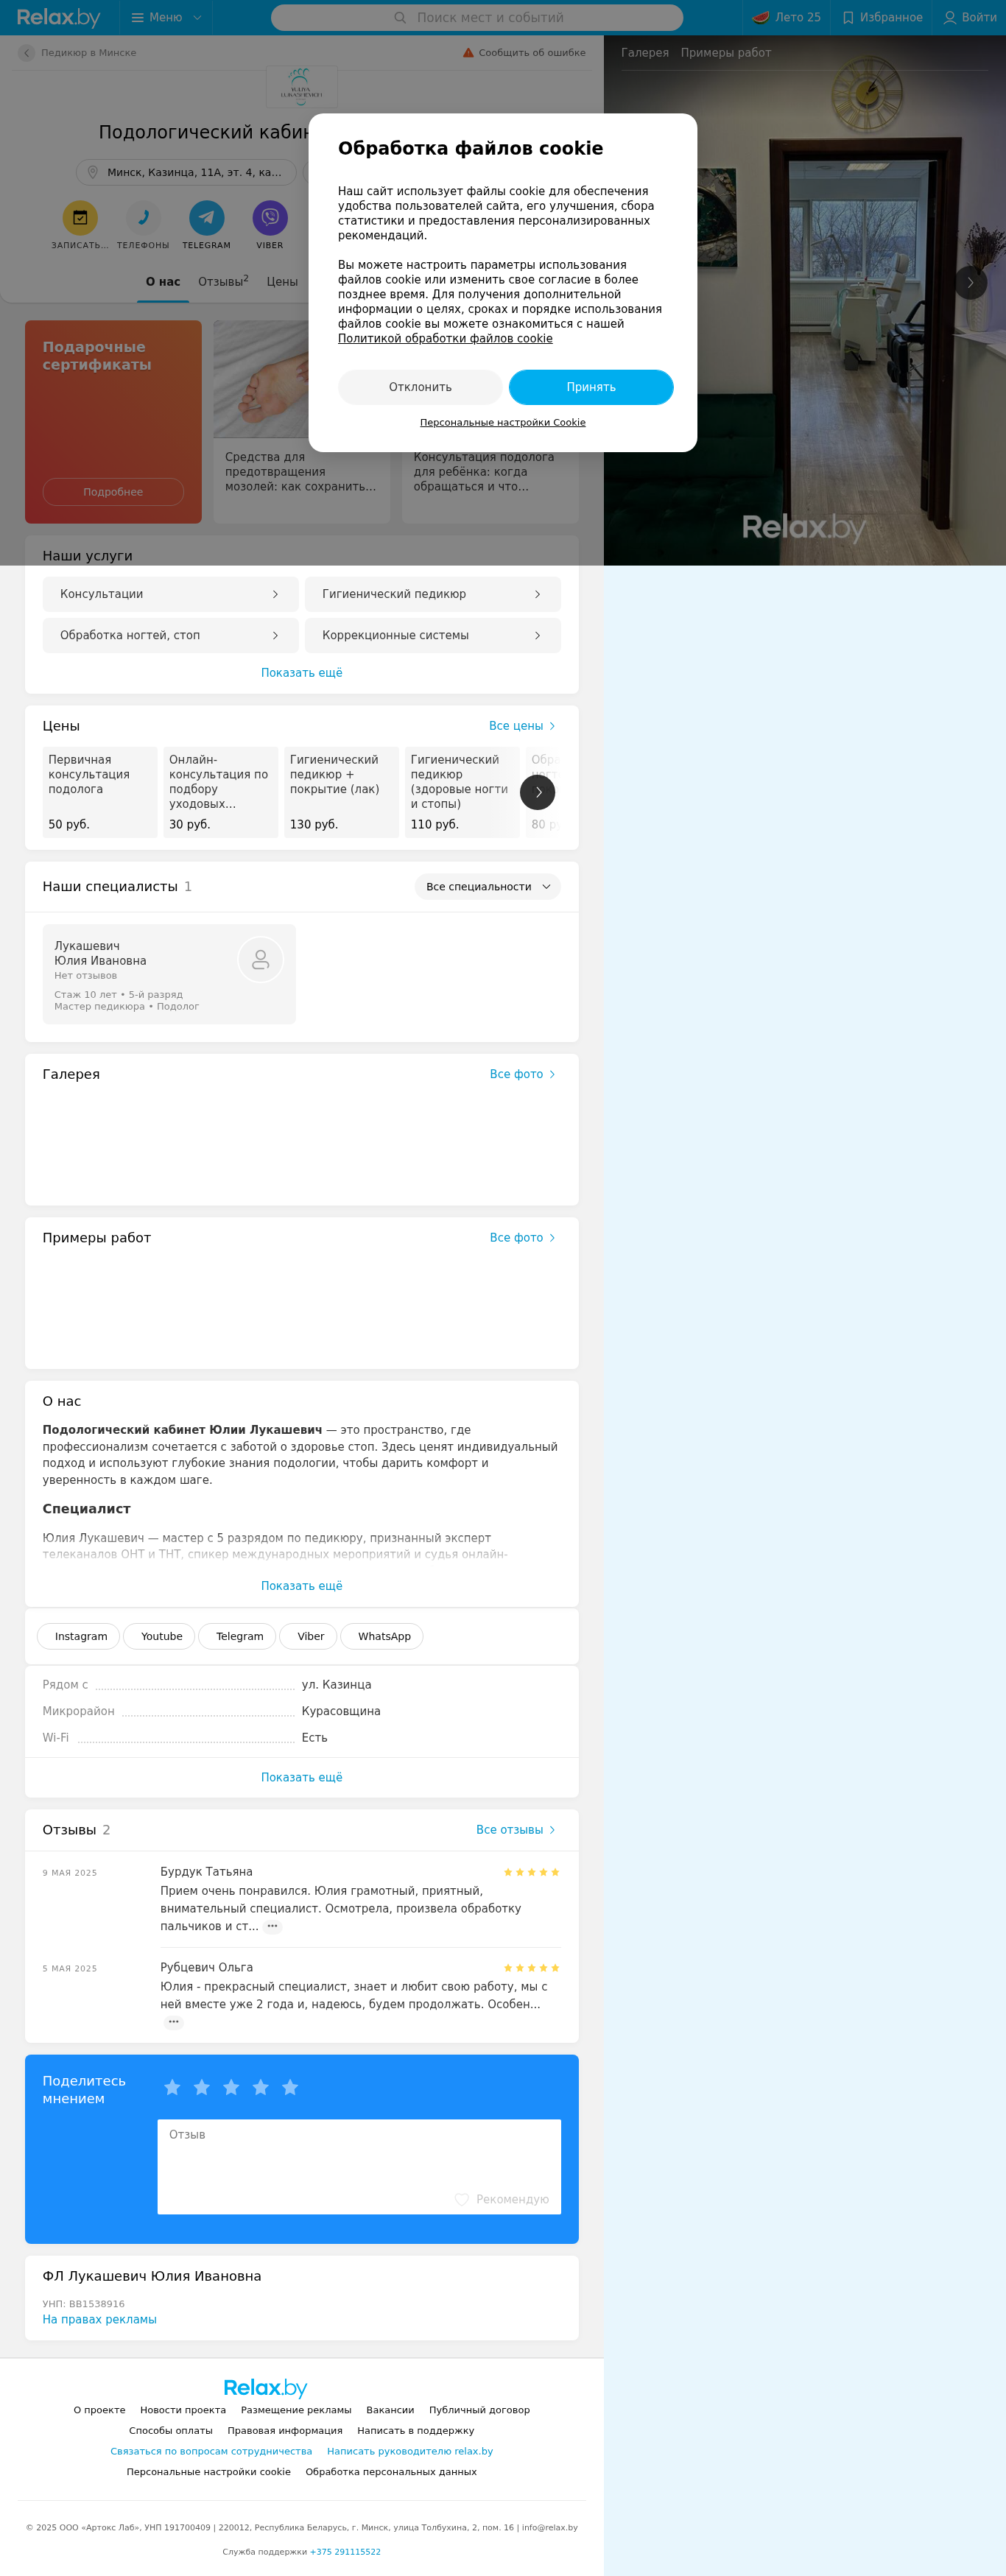Go back to Педикюр в Минске
This screenshot has height=2576, width=1006.
coord(78,53)
